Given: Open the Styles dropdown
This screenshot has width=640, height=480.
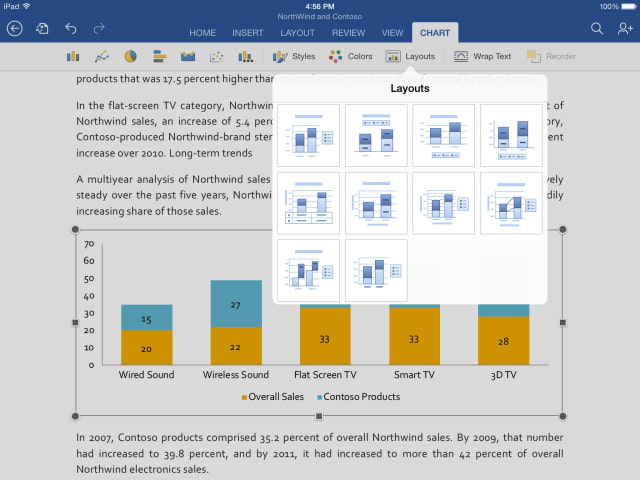Looking at the screenshot, I should pos(294,57).
